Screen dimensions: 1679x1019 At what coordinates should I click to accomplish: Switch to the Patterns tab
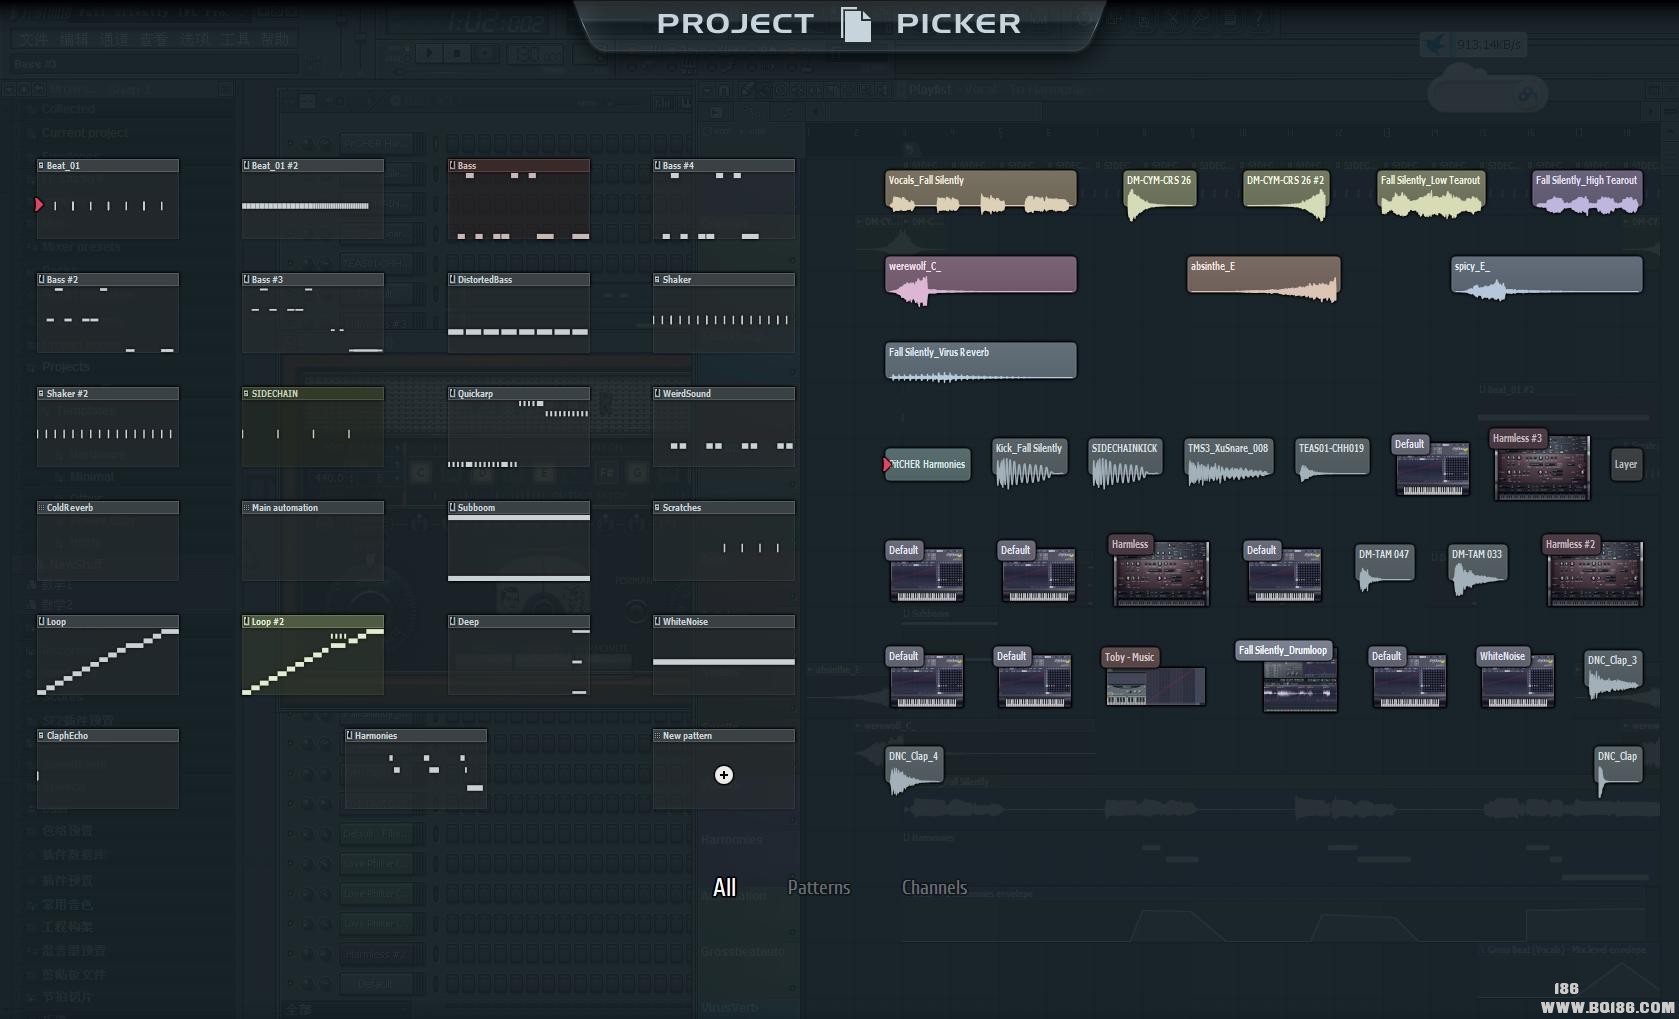click(818, 888)
